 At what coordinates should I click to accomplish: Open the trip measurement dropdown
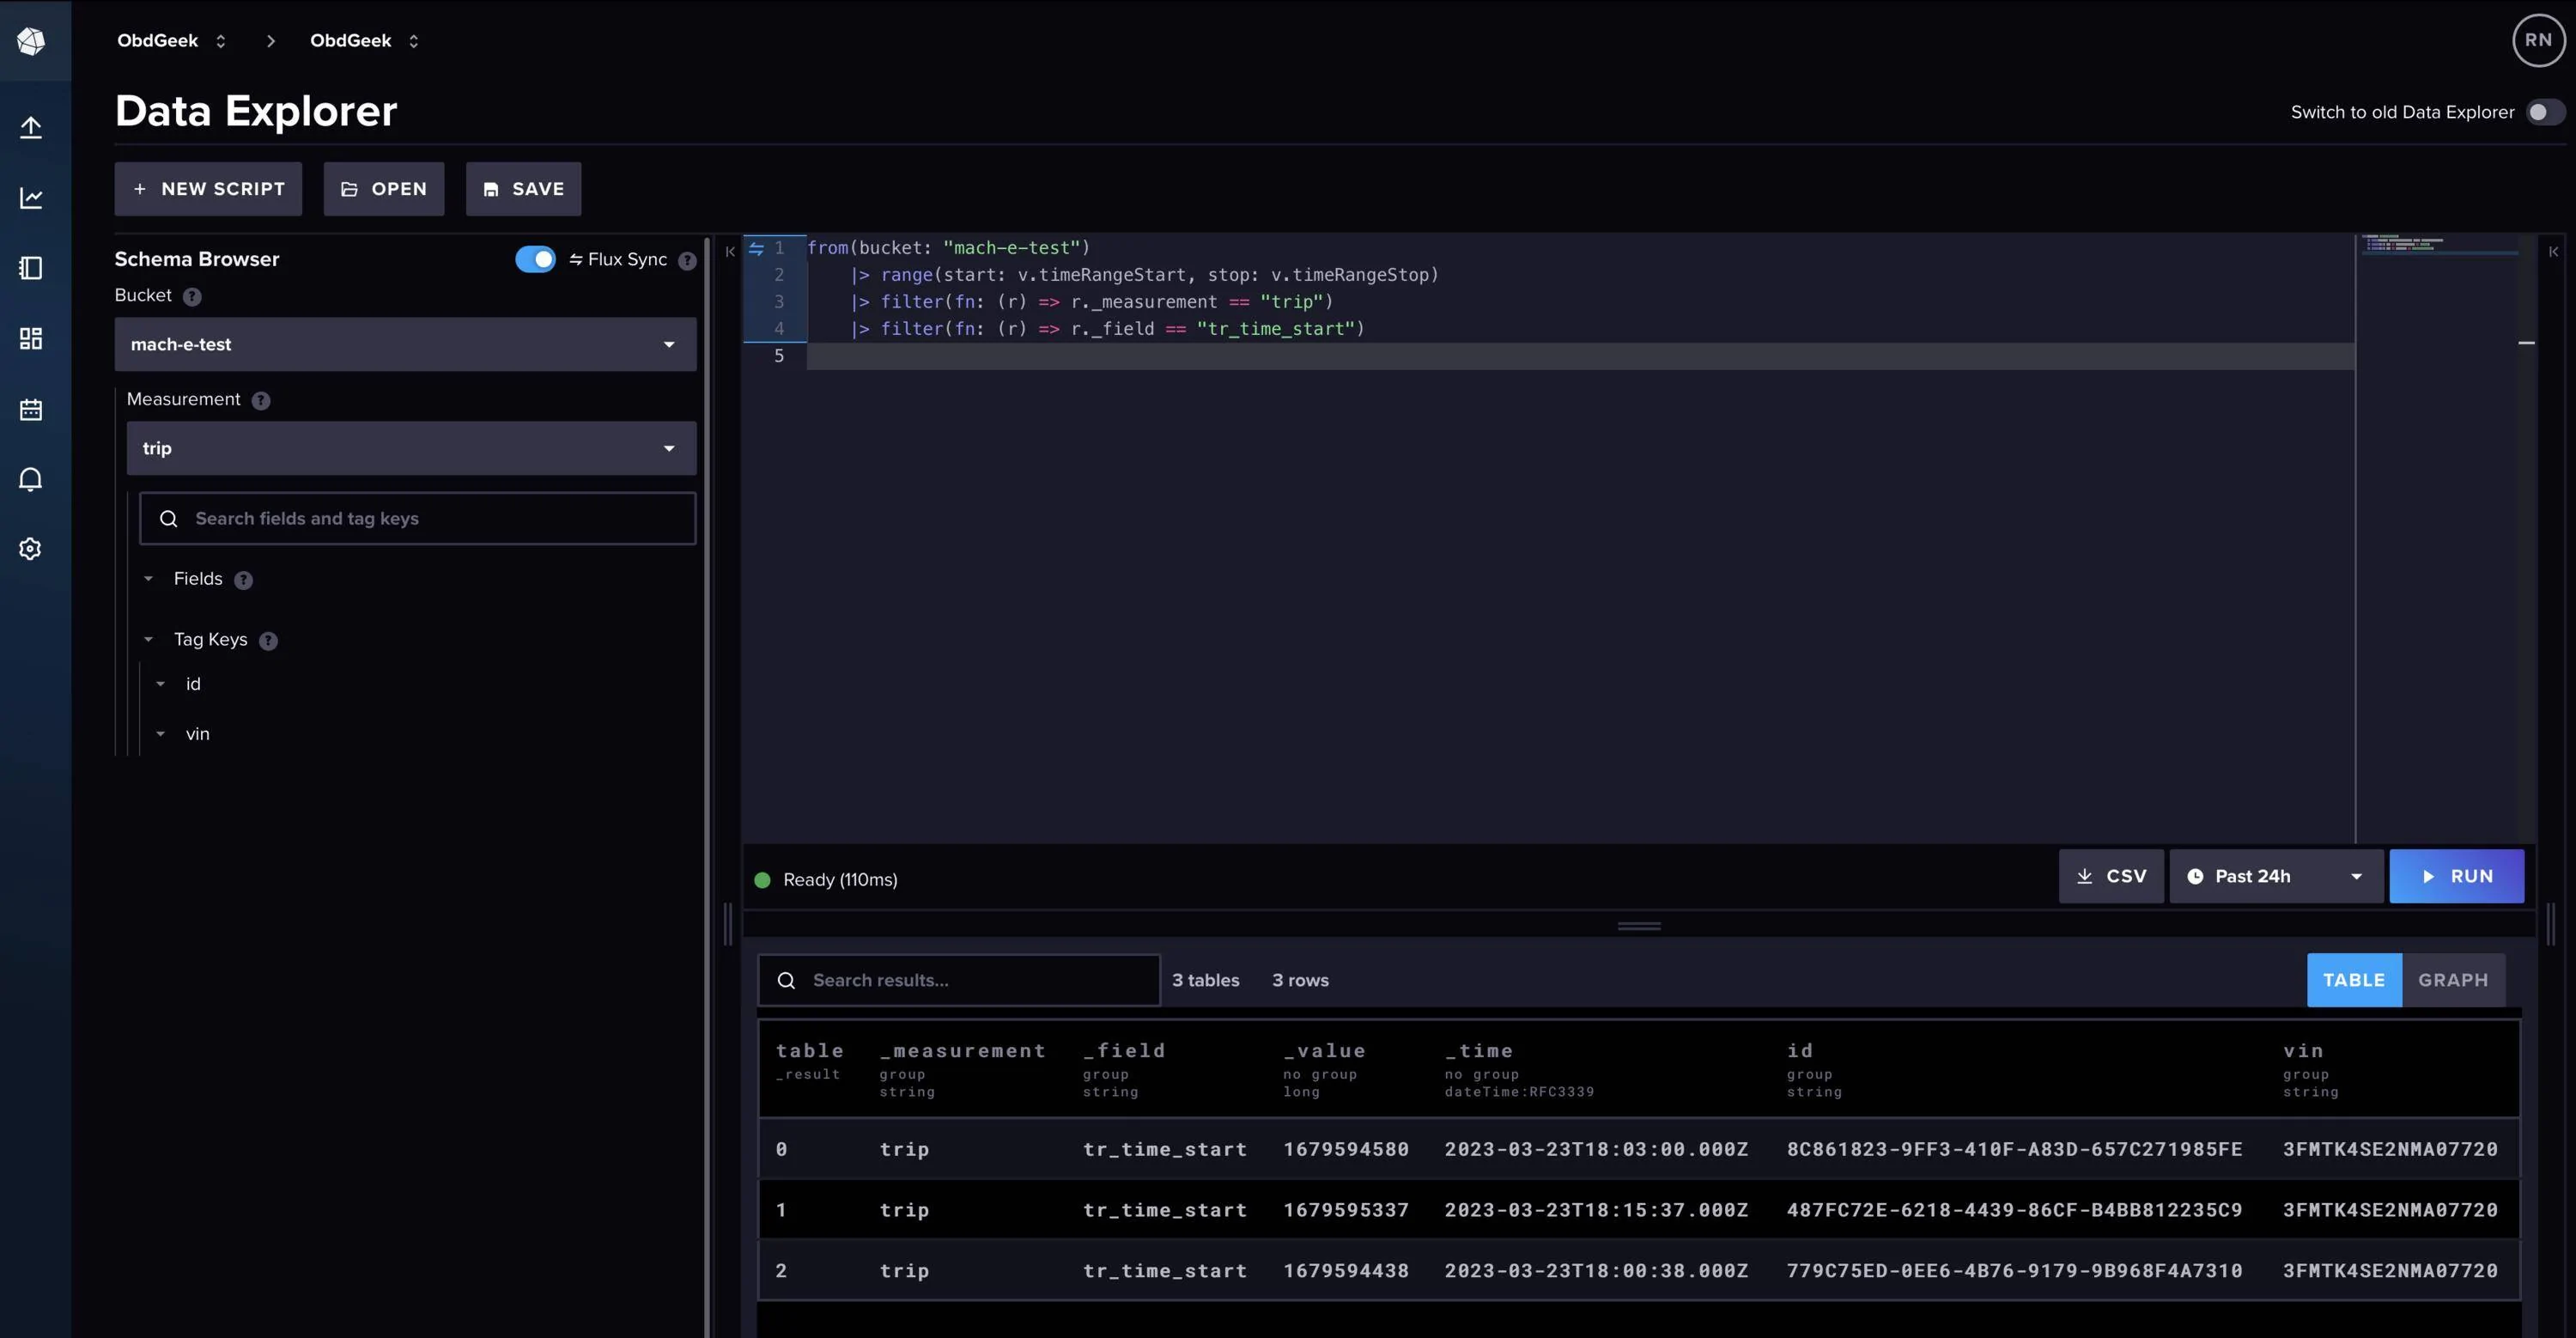(x=411, y=448)
